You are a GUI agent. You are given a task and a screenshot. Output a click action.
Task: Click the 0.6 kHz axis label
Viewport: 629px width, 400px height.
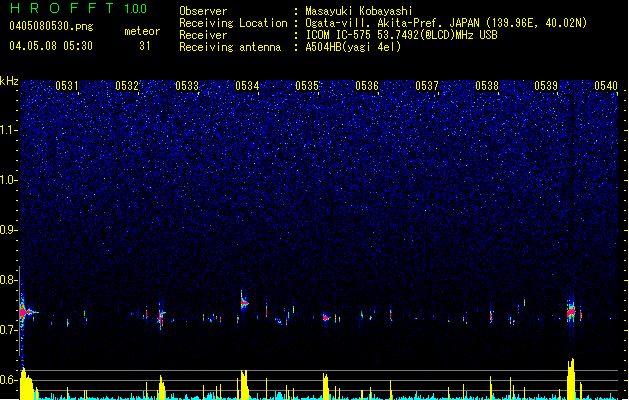point(9,380)
